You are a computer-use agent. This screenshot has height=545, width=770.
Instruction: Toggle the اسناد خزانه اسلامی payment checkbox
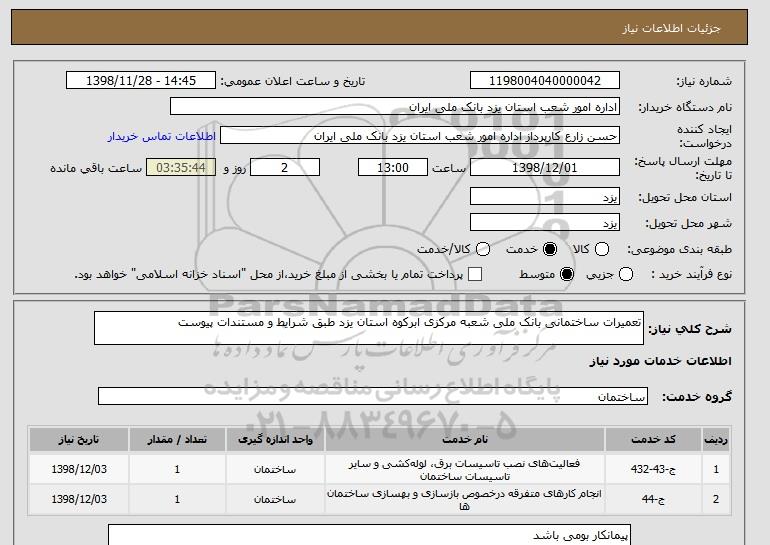point(475,274)
